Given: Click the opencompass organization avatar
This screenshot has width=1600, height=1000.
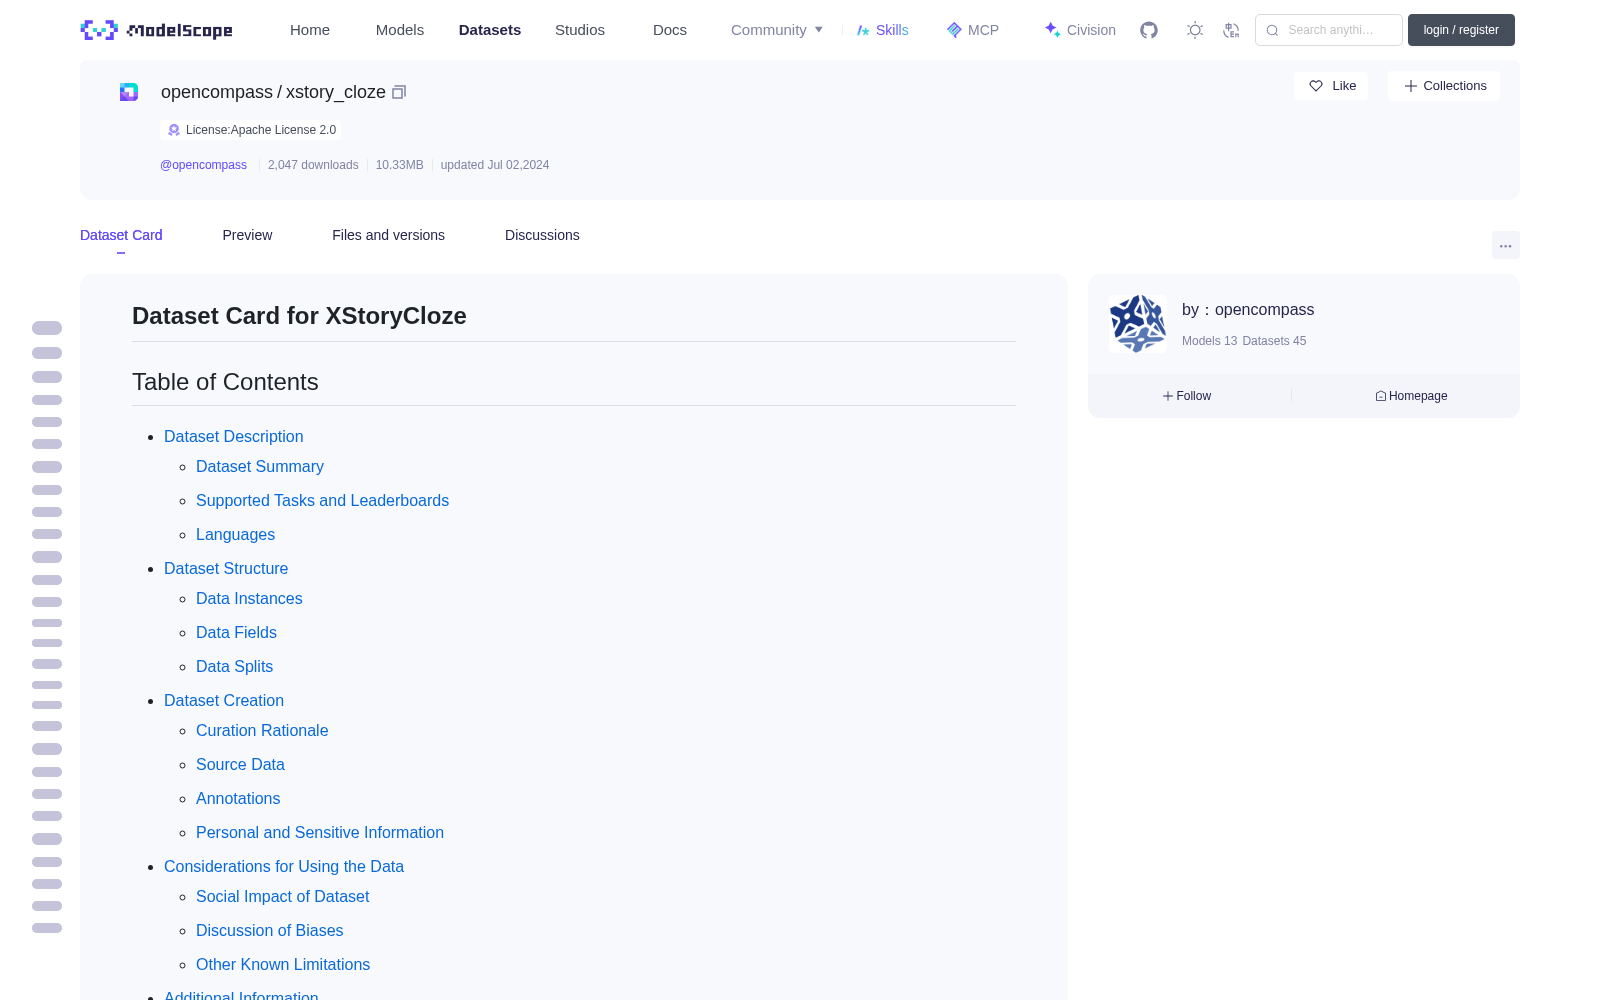Looking at the screenshot, I should 1138,323.
